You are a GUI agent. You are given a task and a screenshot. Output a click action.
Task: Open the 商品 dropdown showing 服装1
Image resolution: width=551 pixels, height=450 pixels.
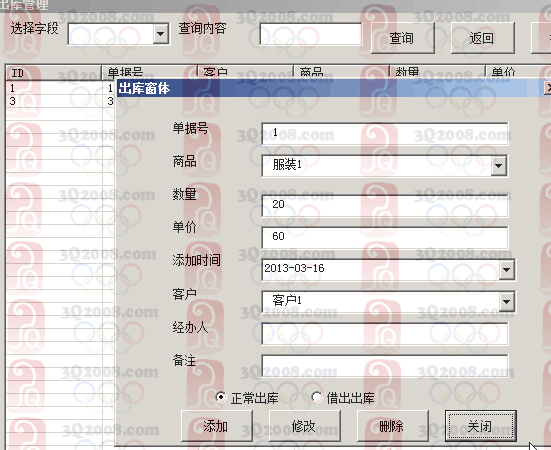coord(499,165)
